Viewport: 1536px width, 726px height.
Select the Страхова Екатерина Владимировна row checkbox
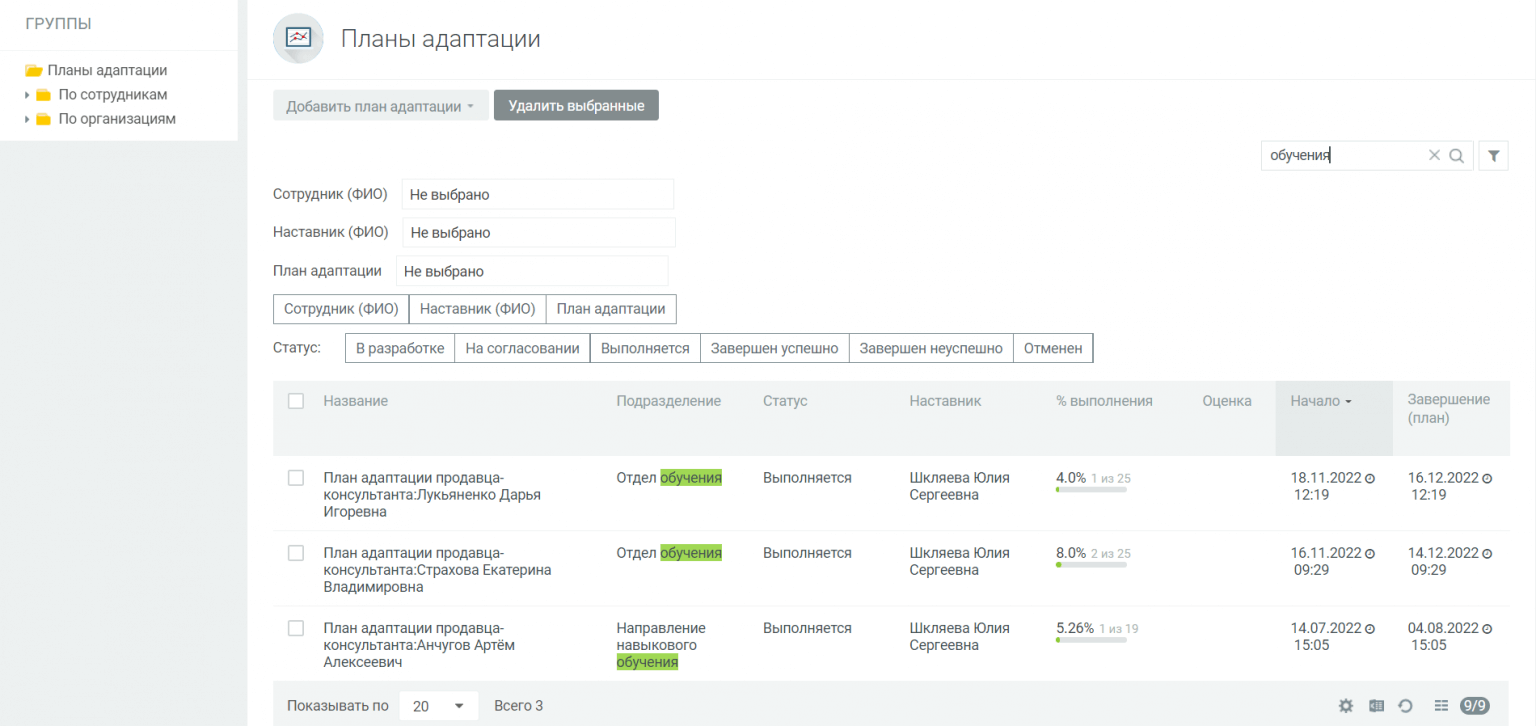(296, 553)
